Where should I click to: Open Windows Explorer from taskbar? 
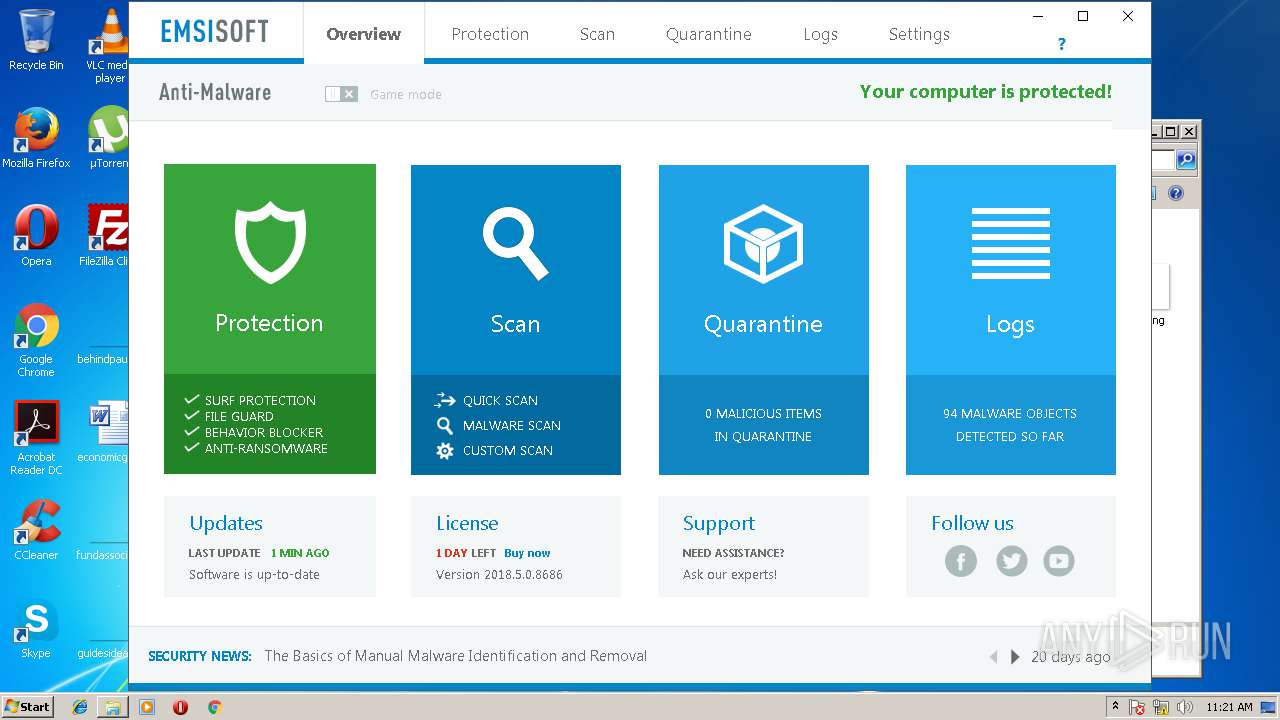(x=113, y=707)
